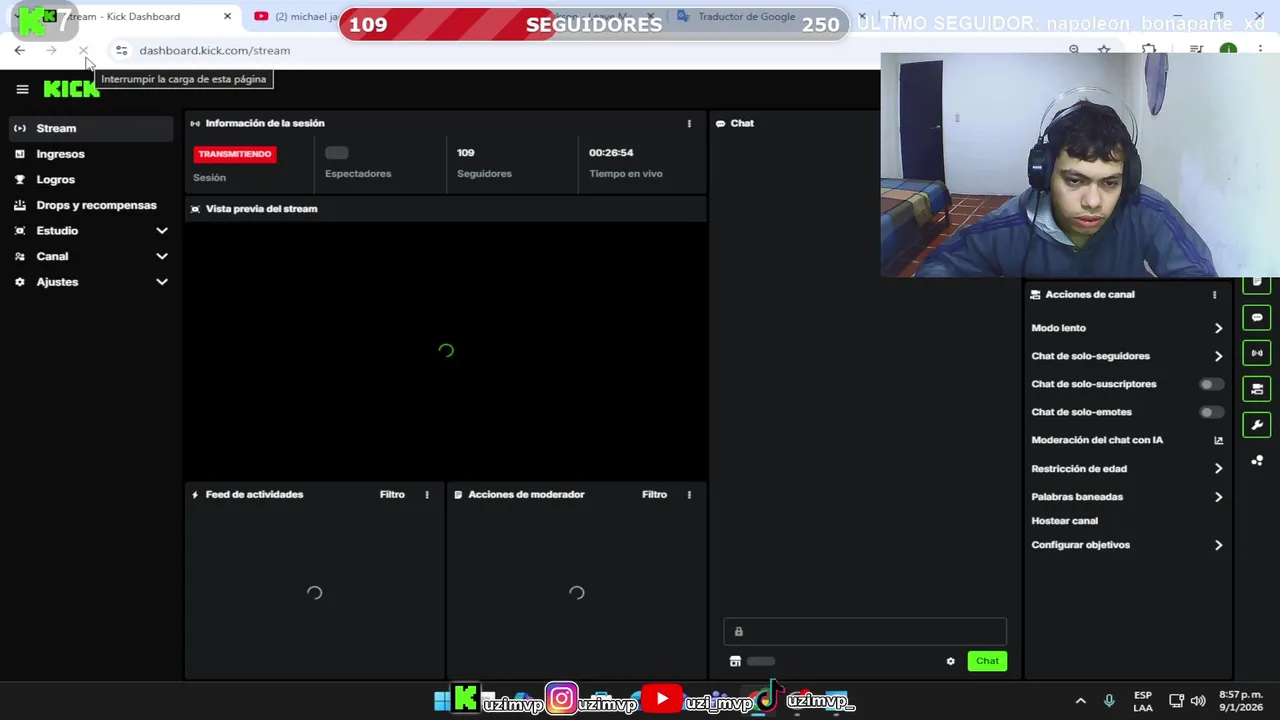
Task: Click the 00:26:54 live time value
Action: coord(611,153)
